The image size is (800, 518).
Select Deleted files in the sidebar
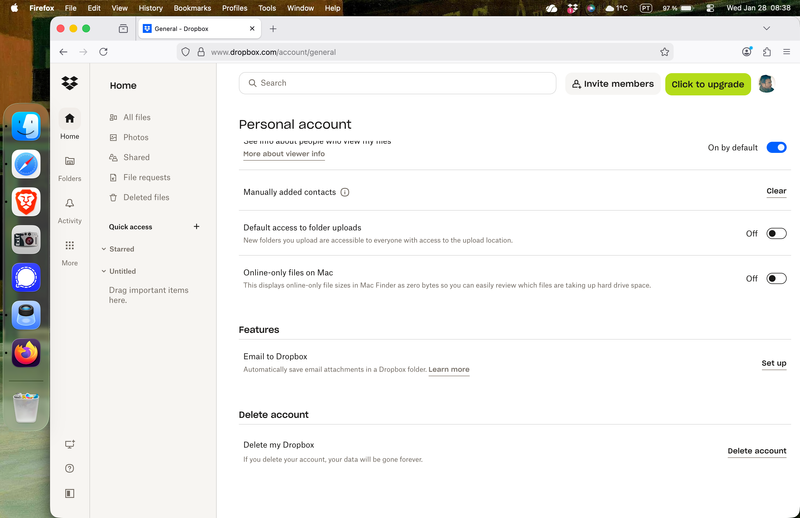pyautogui.click(x=146, y=197)
